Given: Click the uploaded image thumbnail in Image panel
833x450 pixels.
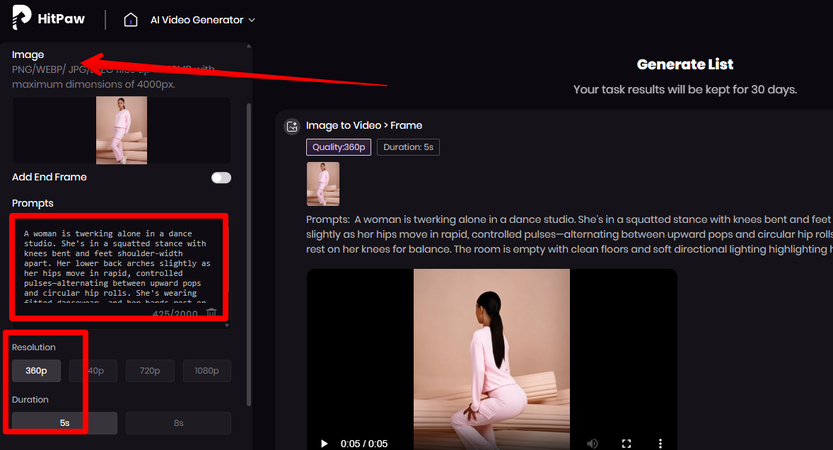Looking at the screenshot, I should pos(122,130).
